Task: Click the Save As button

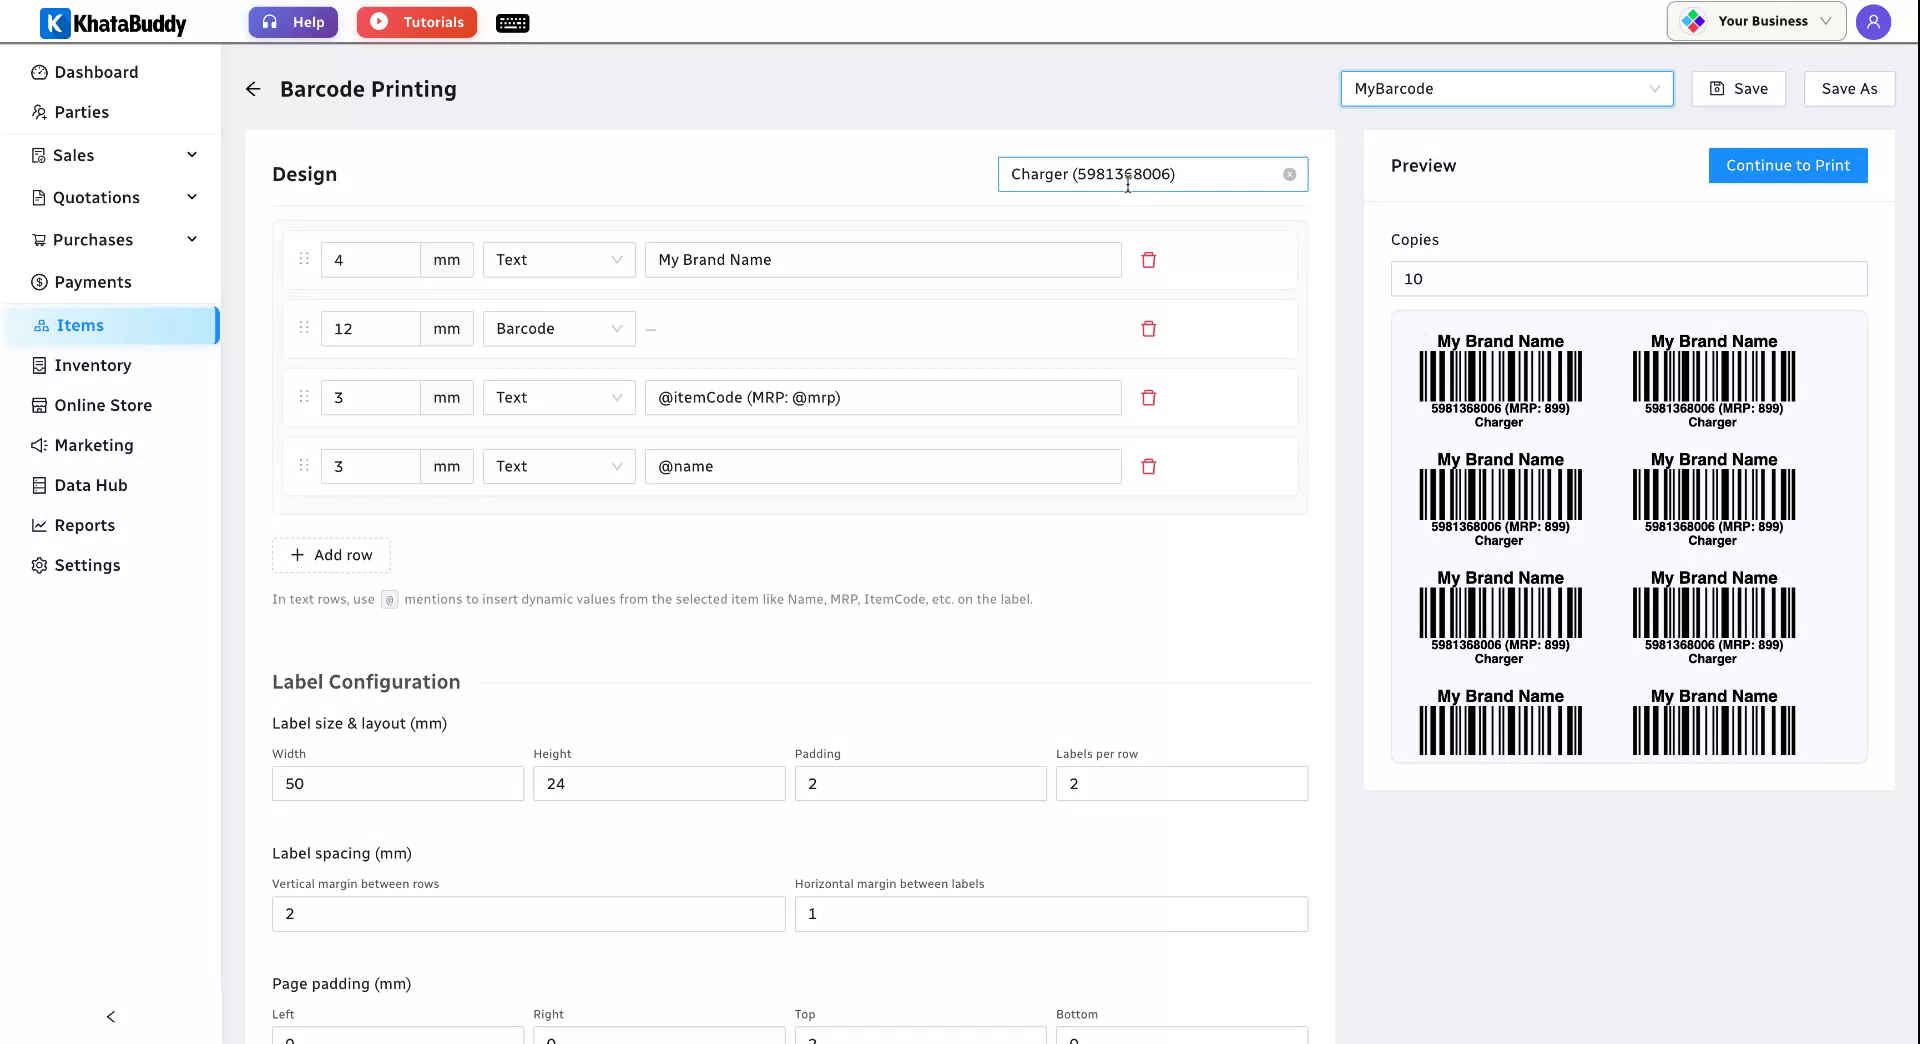Action: (x=1849, y=89)
